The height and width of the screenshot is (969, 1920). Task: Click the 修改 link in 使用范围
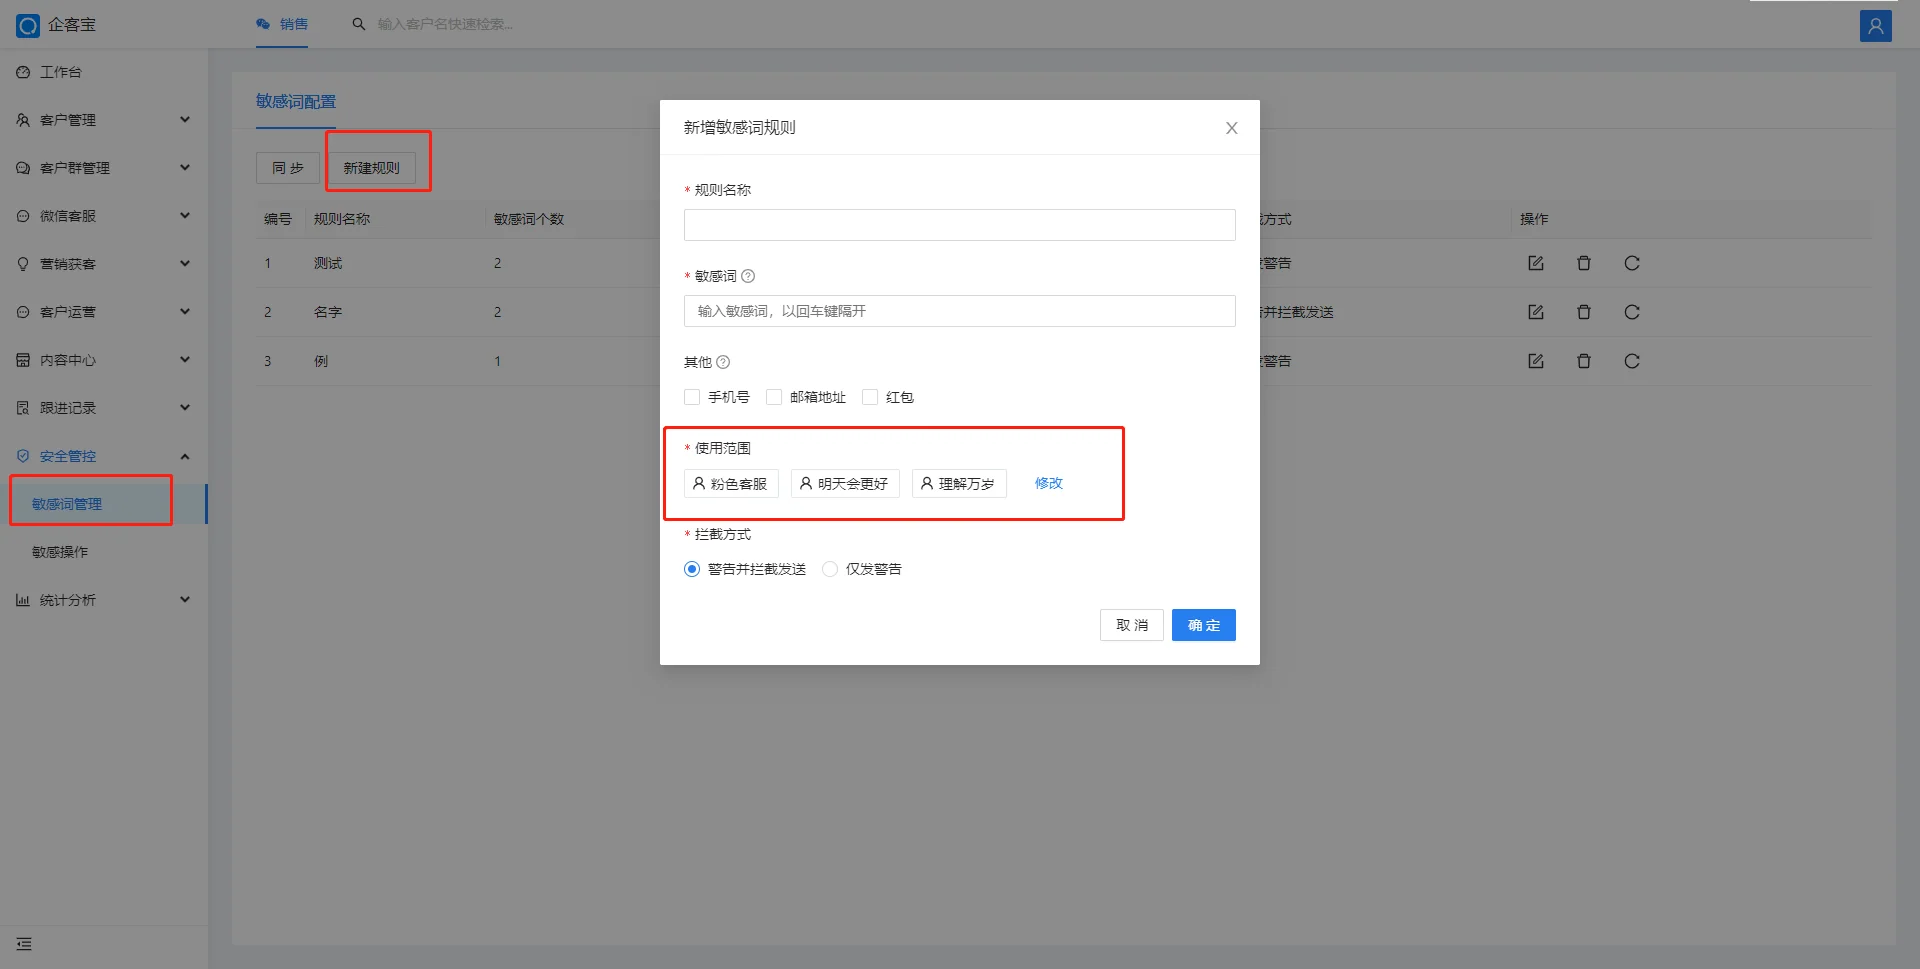pyautogui.click(x=1049, y=483)
